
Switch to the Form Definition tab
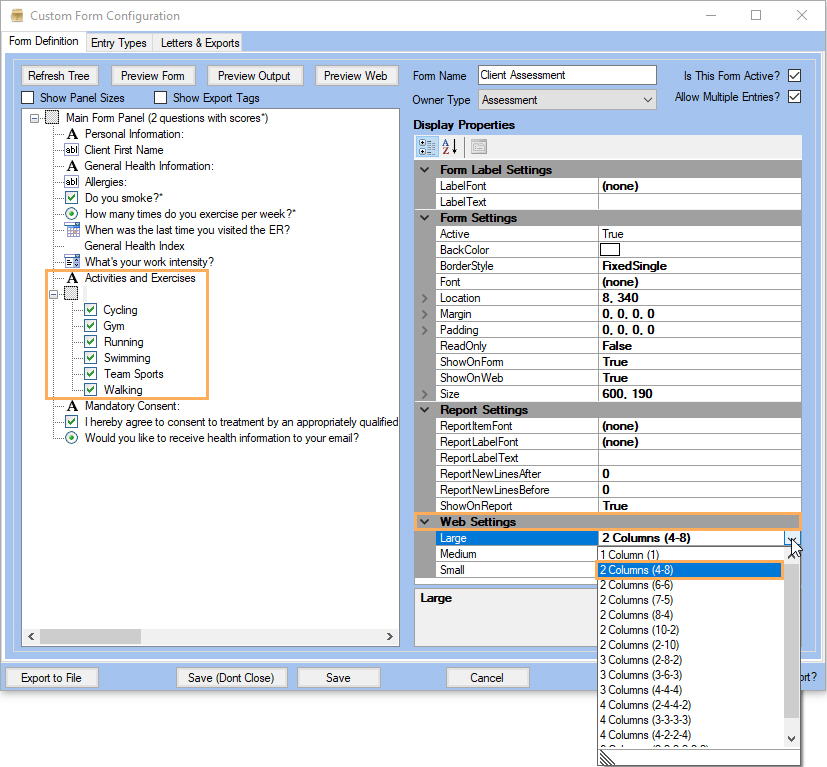pos(44,41)
